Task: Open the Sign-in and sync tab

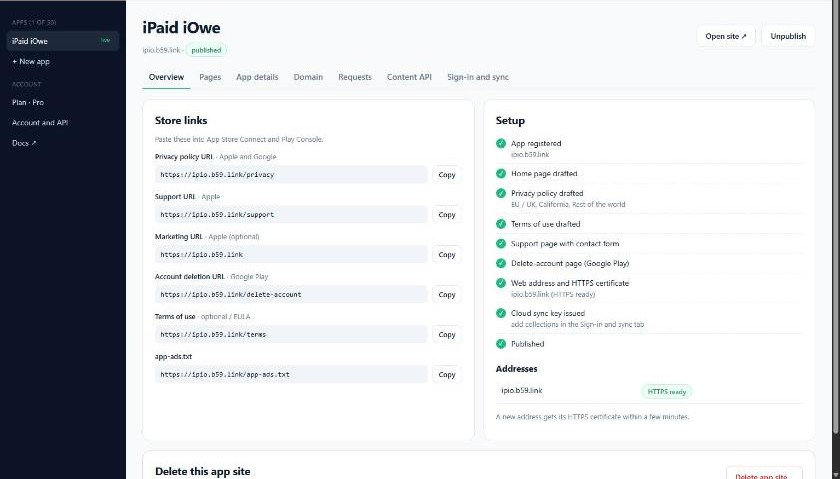Action: tap(478, 77)
